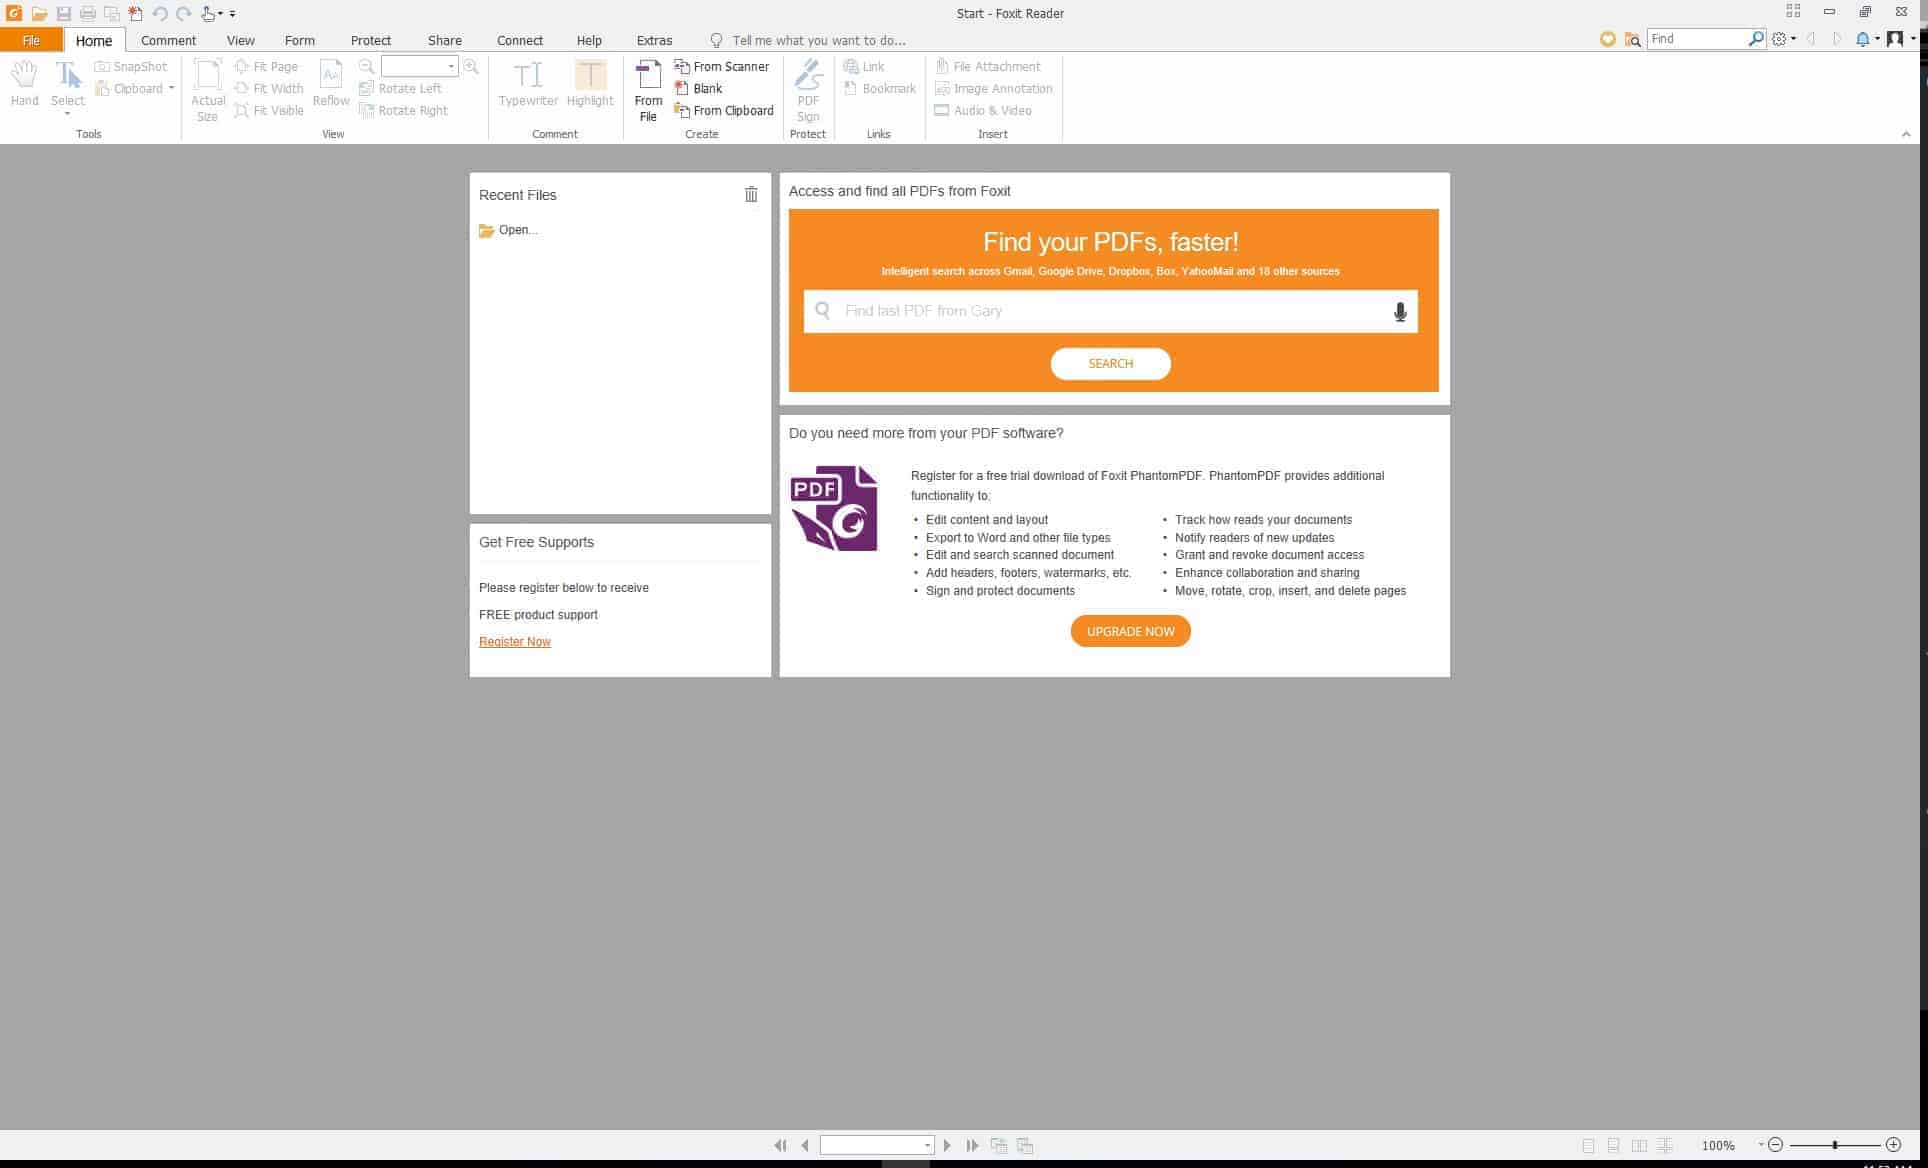Click the status bar zoom out minus button
The height and width of the screenshot is (1168, 1928).
coord(1775,1145)
